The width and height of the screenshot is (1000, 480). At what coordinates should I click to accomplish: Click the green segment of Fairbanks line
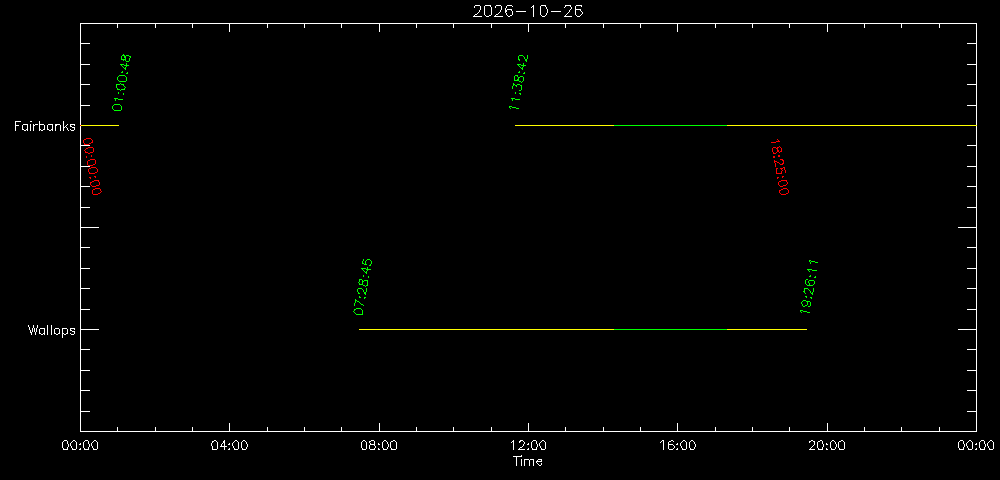[670, 126]
